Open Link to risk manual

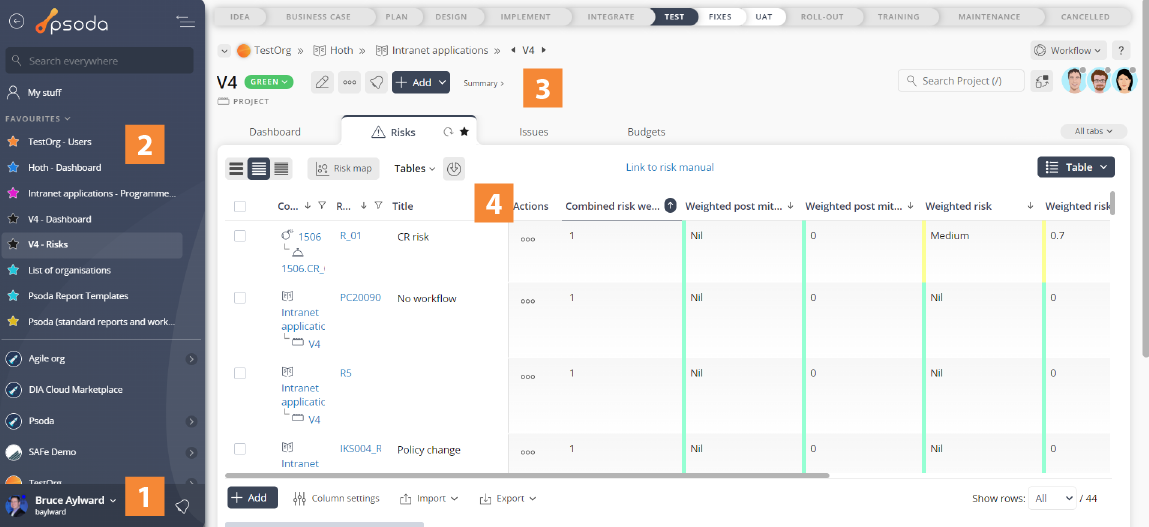click(670, 168)
